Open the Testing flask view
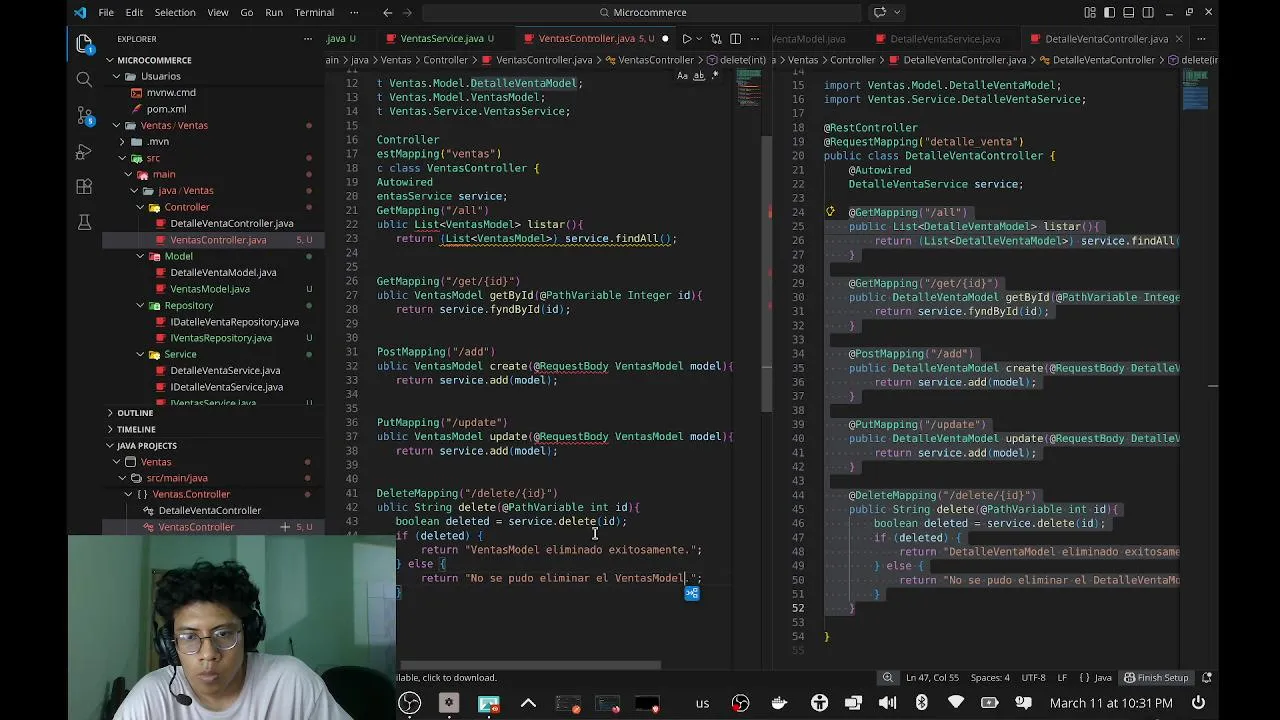The height and width of the screenshot is (720, 1280). [84, 222]
